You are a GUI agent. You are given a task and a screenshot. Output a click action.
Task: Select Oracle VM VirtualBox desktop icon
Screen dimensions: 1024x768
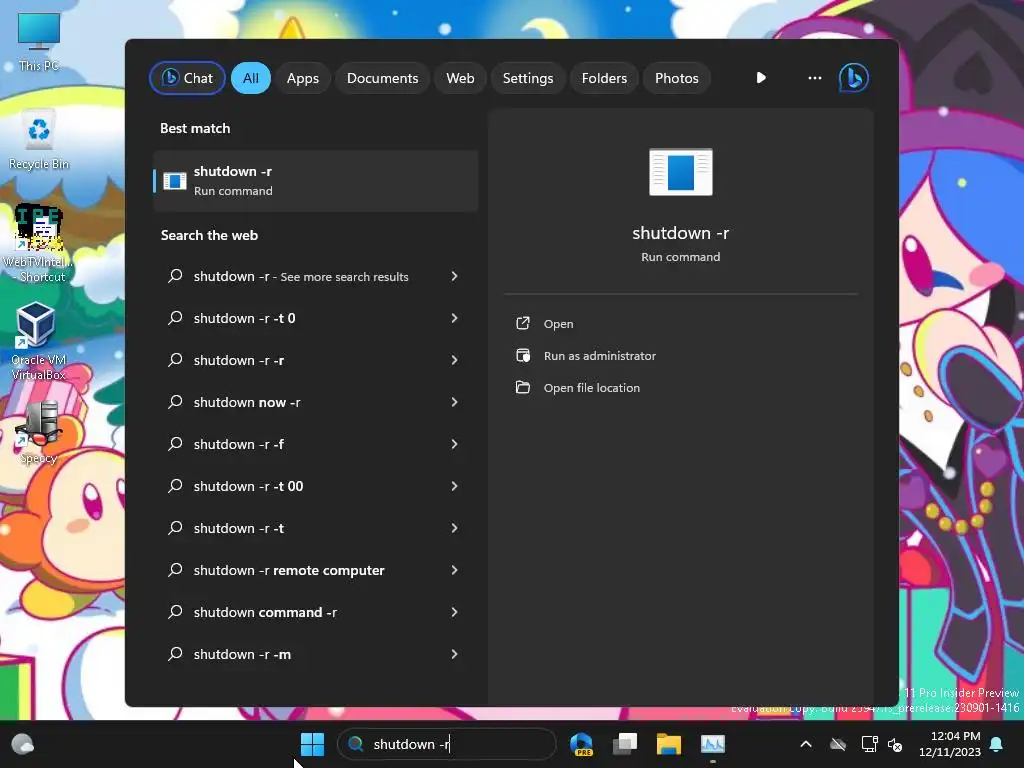[x=39, y=341]
